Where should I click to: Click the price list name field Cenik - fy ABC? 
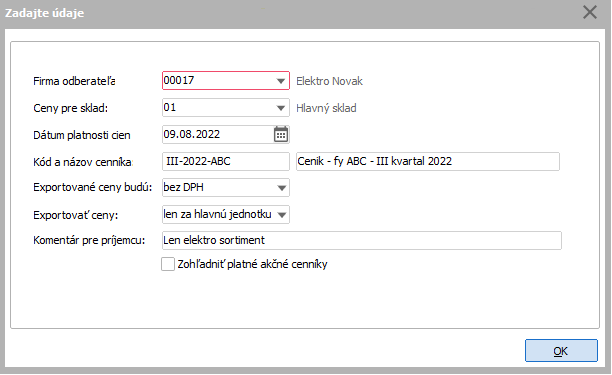click(x=428, y=161)
